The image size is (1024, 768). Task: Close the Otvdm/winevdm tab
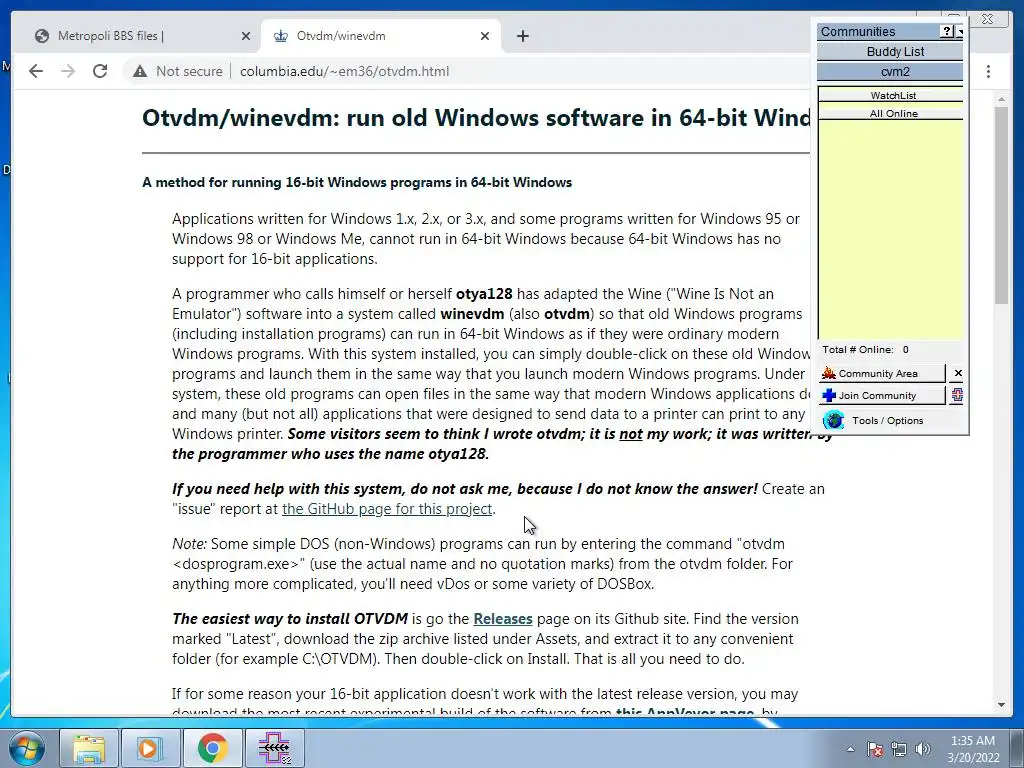point(485,36)
